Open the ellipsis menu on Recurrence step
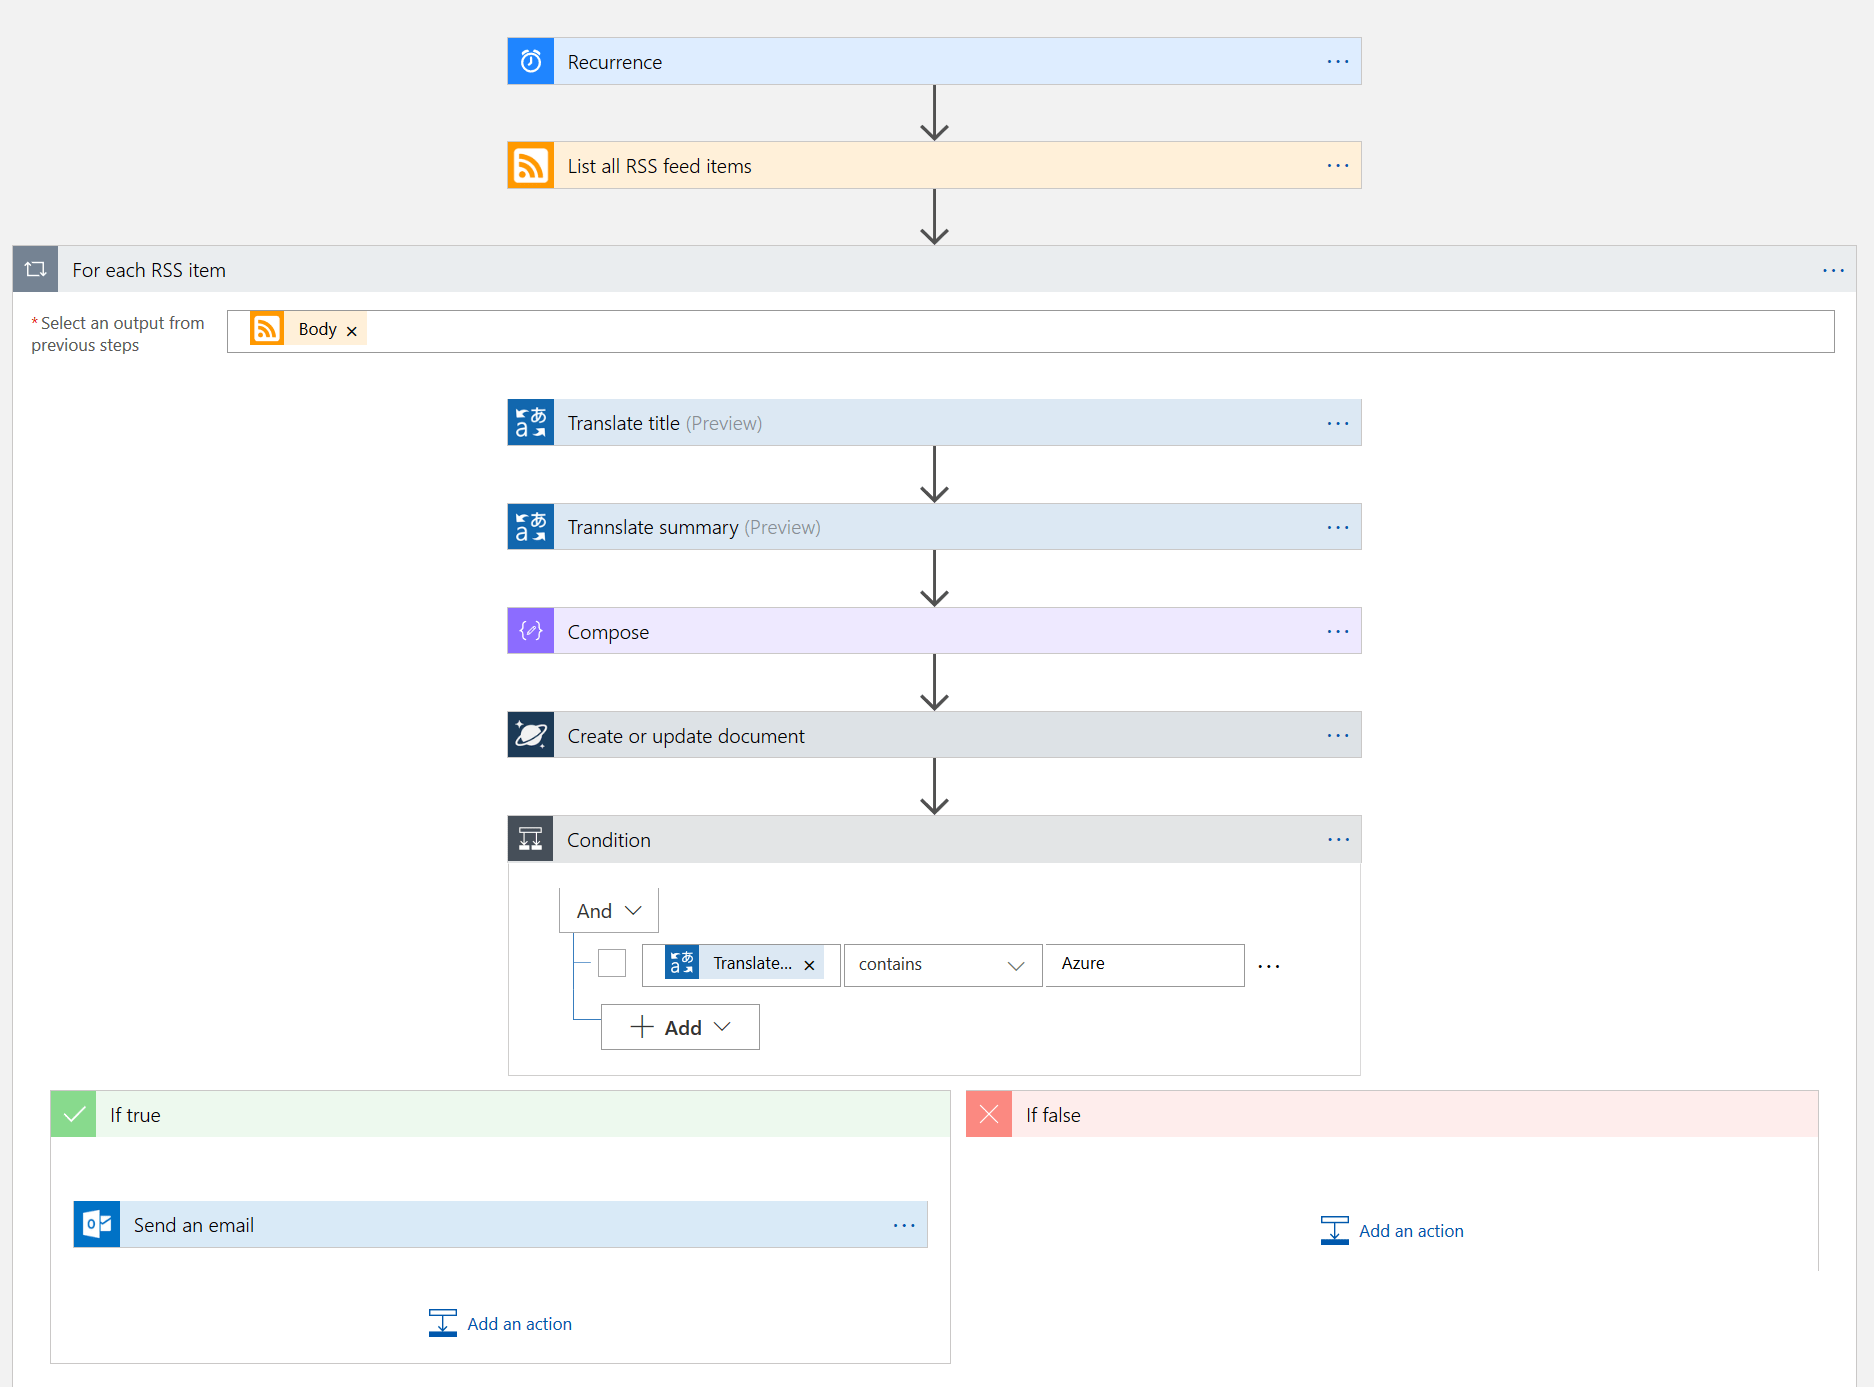1874x1387 pixels. (x=1337, y=62)
